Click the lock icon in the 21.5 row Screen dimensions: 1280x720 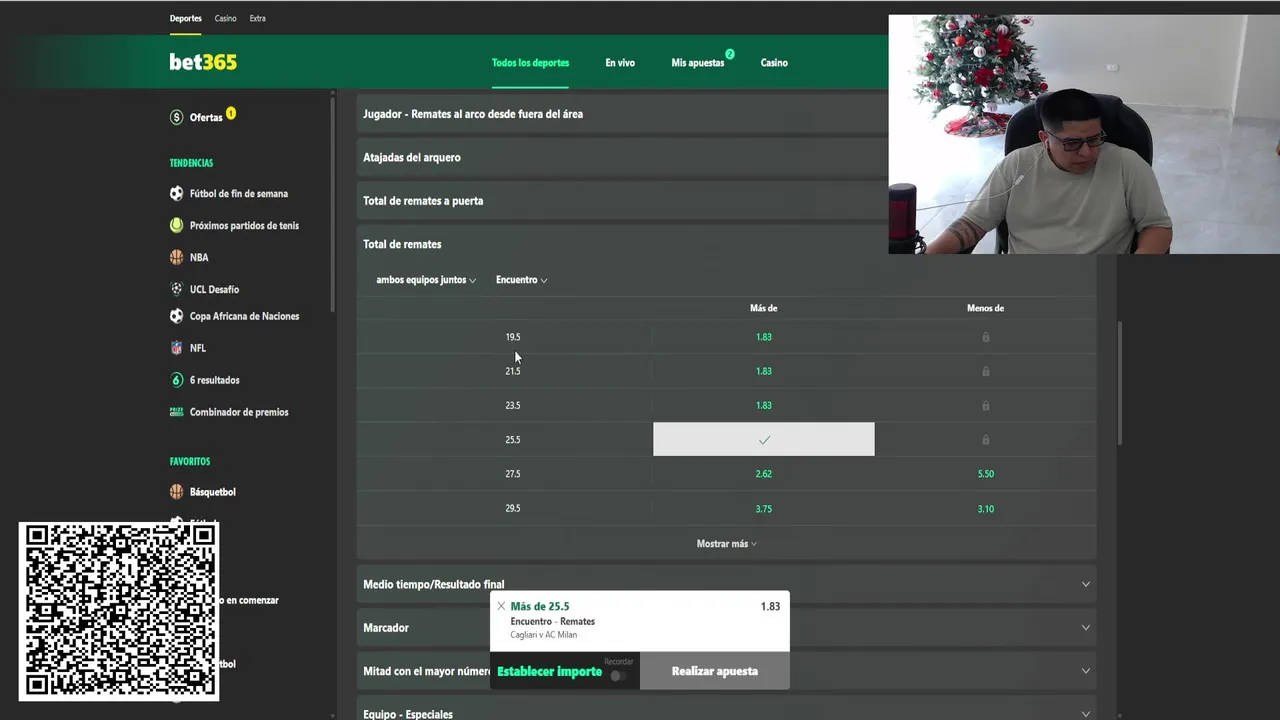985,371
